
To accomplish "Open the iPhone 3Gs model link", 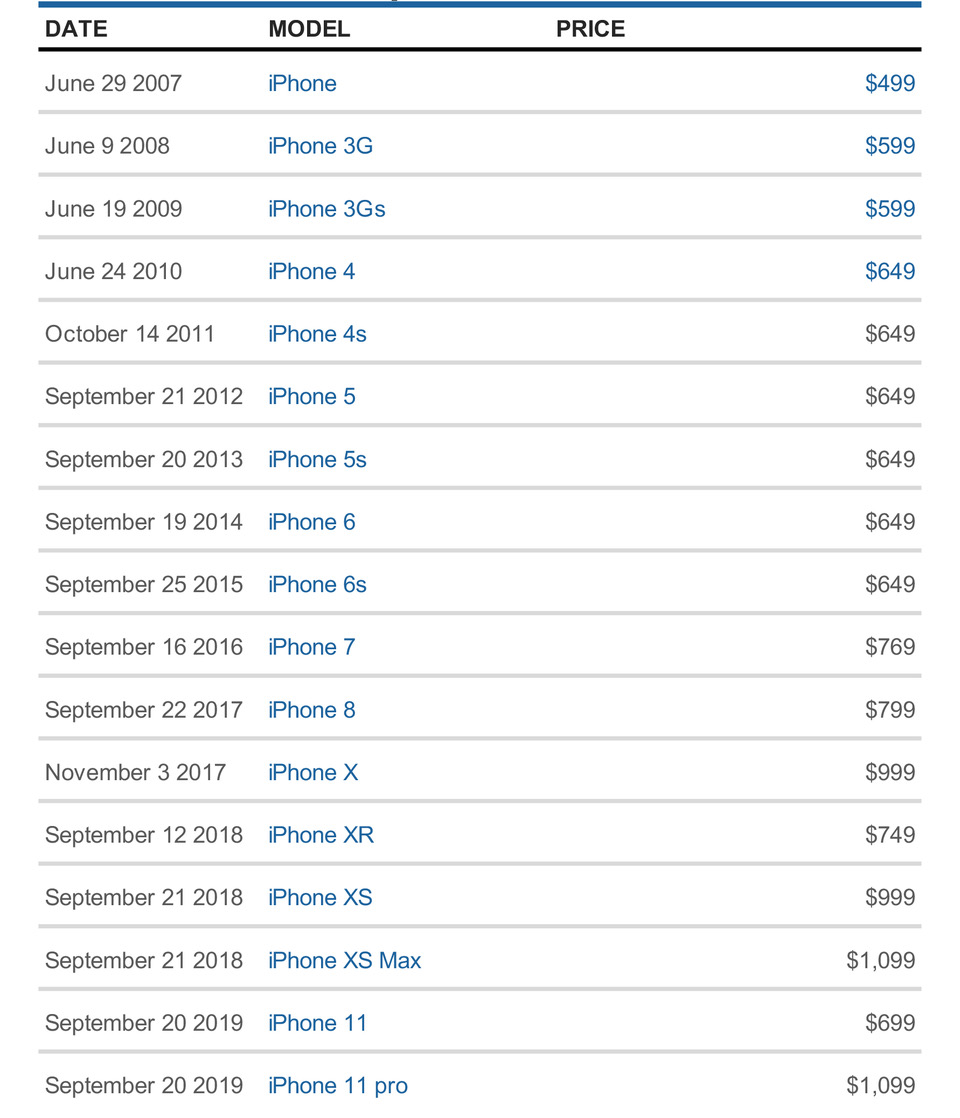I will coord(326,209).
